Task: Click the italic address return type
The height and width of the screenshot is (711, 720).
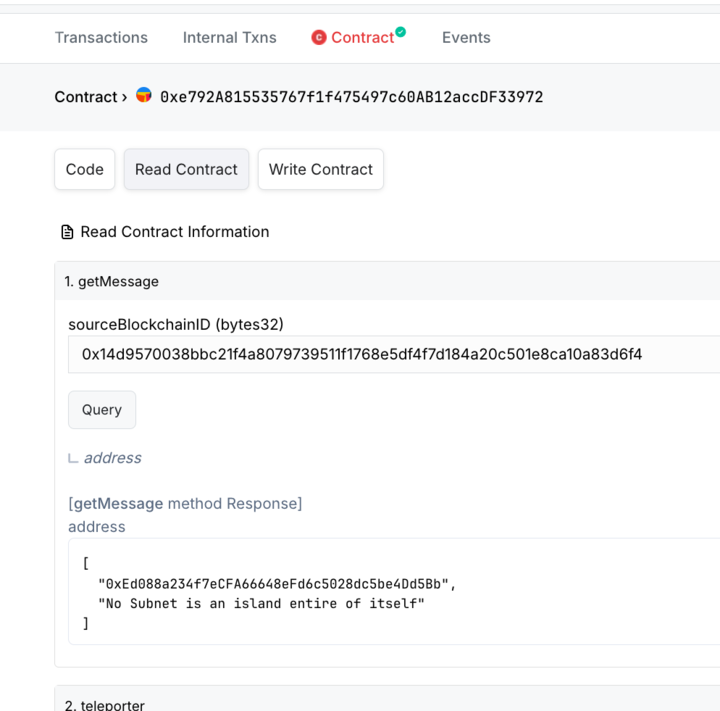Action: click(112, 458)
